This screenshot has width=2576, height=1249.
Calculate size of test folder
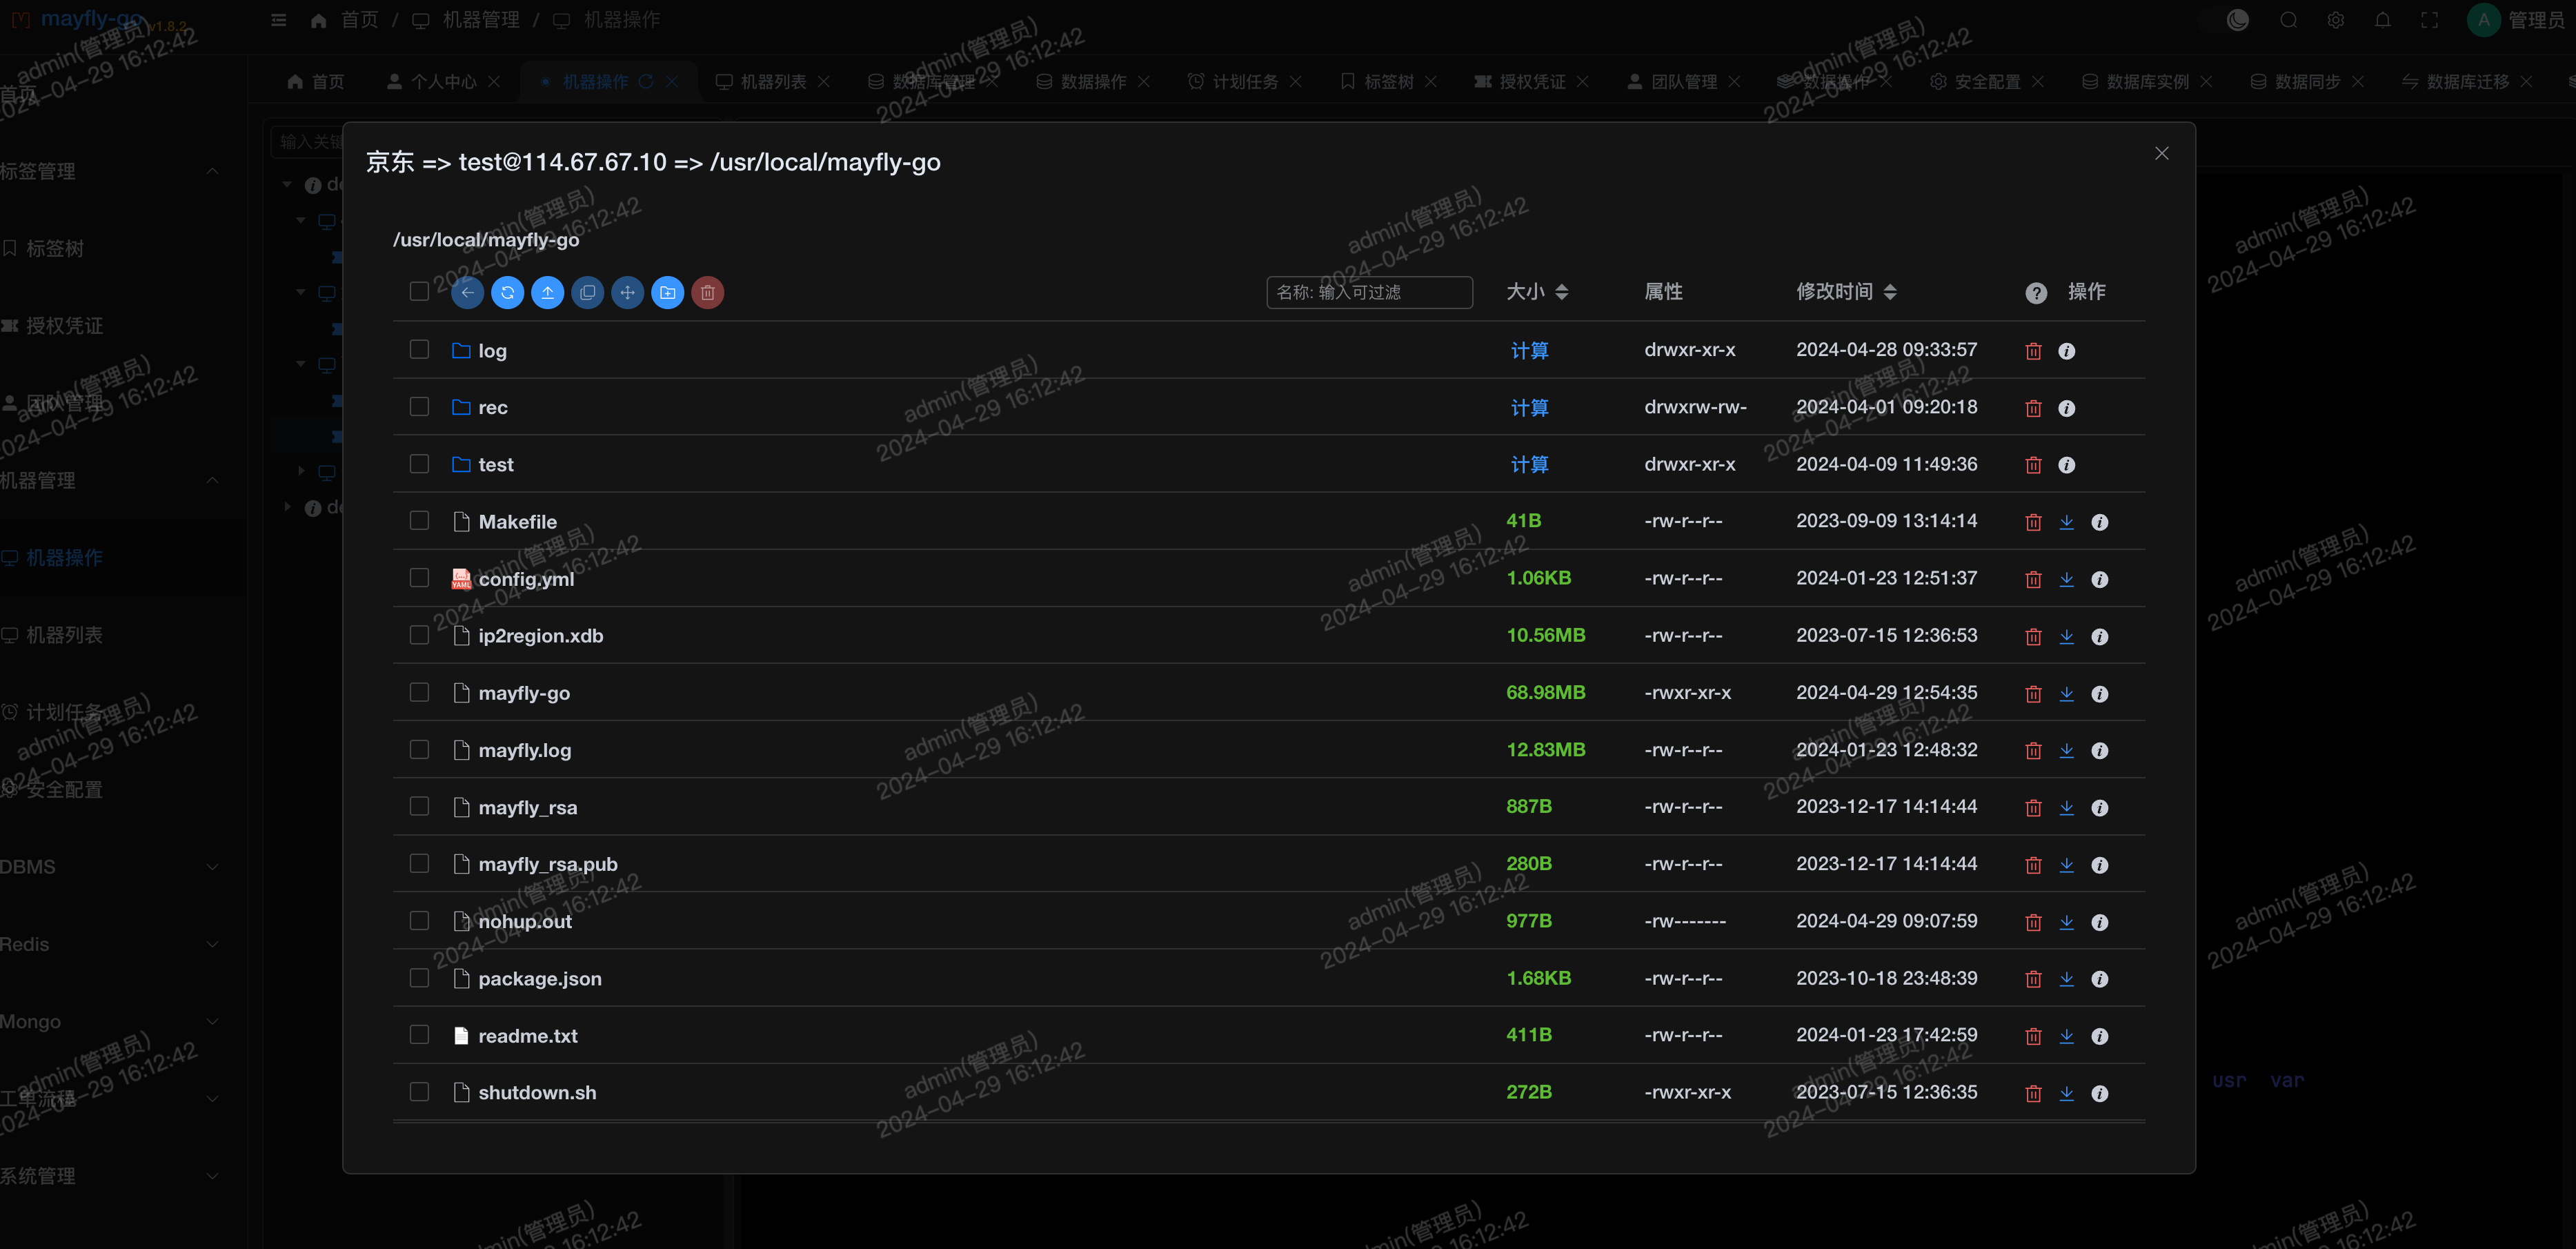click(x=1529, y=464)
